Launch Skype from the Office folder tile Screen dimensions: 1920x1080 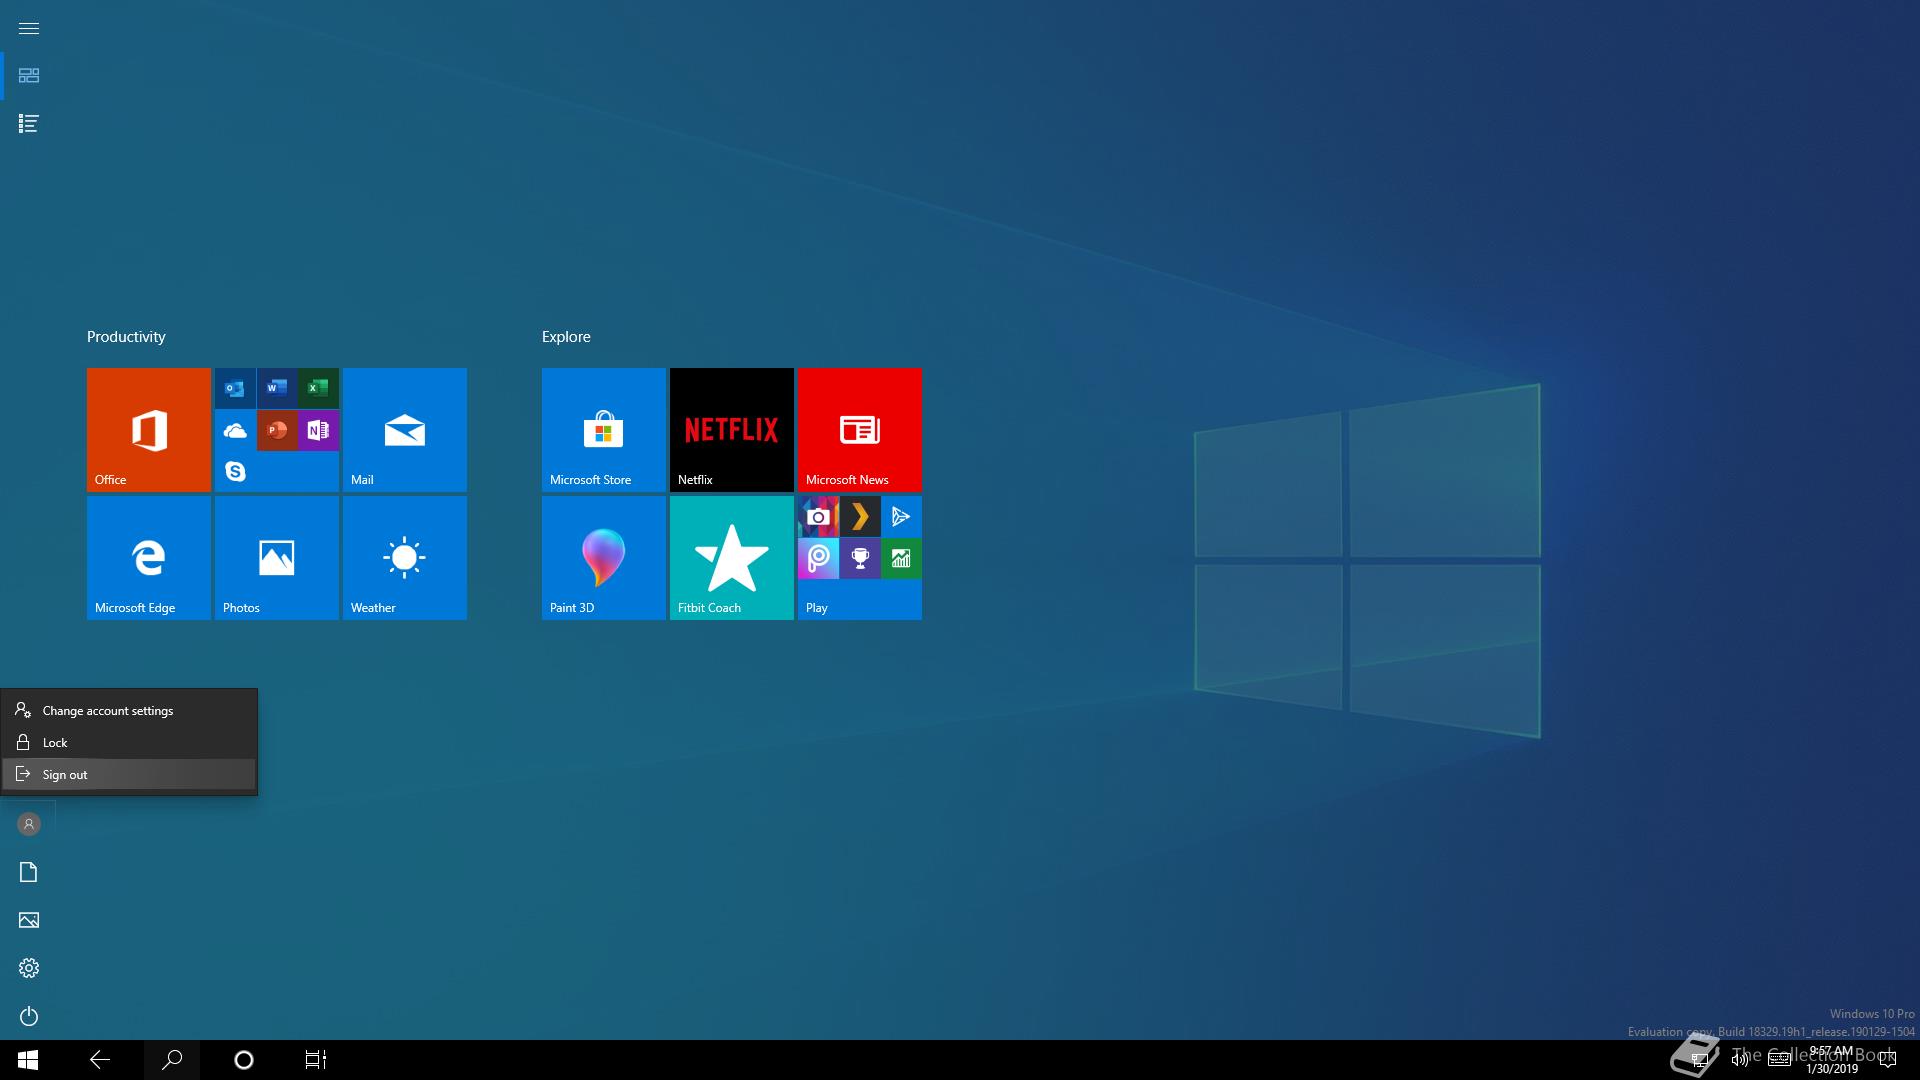pyautogui.click(x=235, y=471)
